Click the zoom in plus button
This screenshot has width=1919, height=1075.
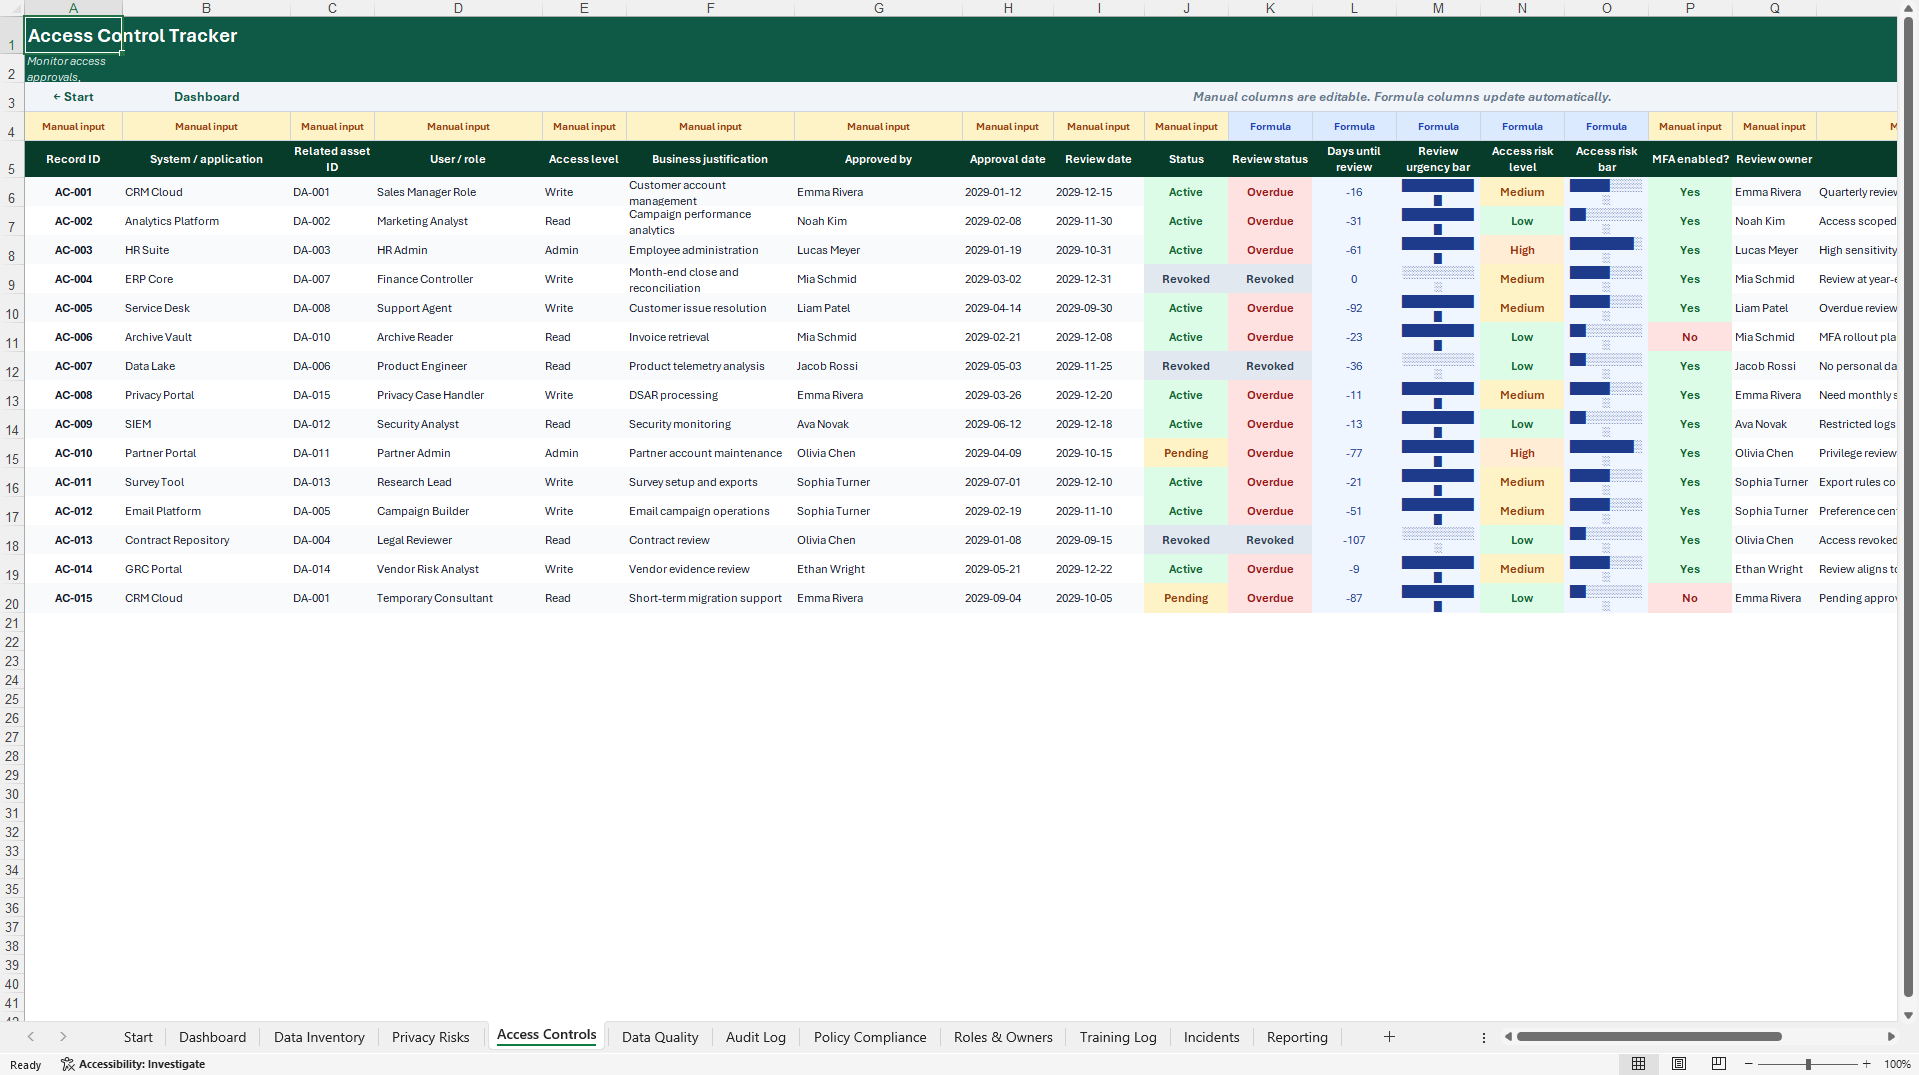coord(1866,1064)
